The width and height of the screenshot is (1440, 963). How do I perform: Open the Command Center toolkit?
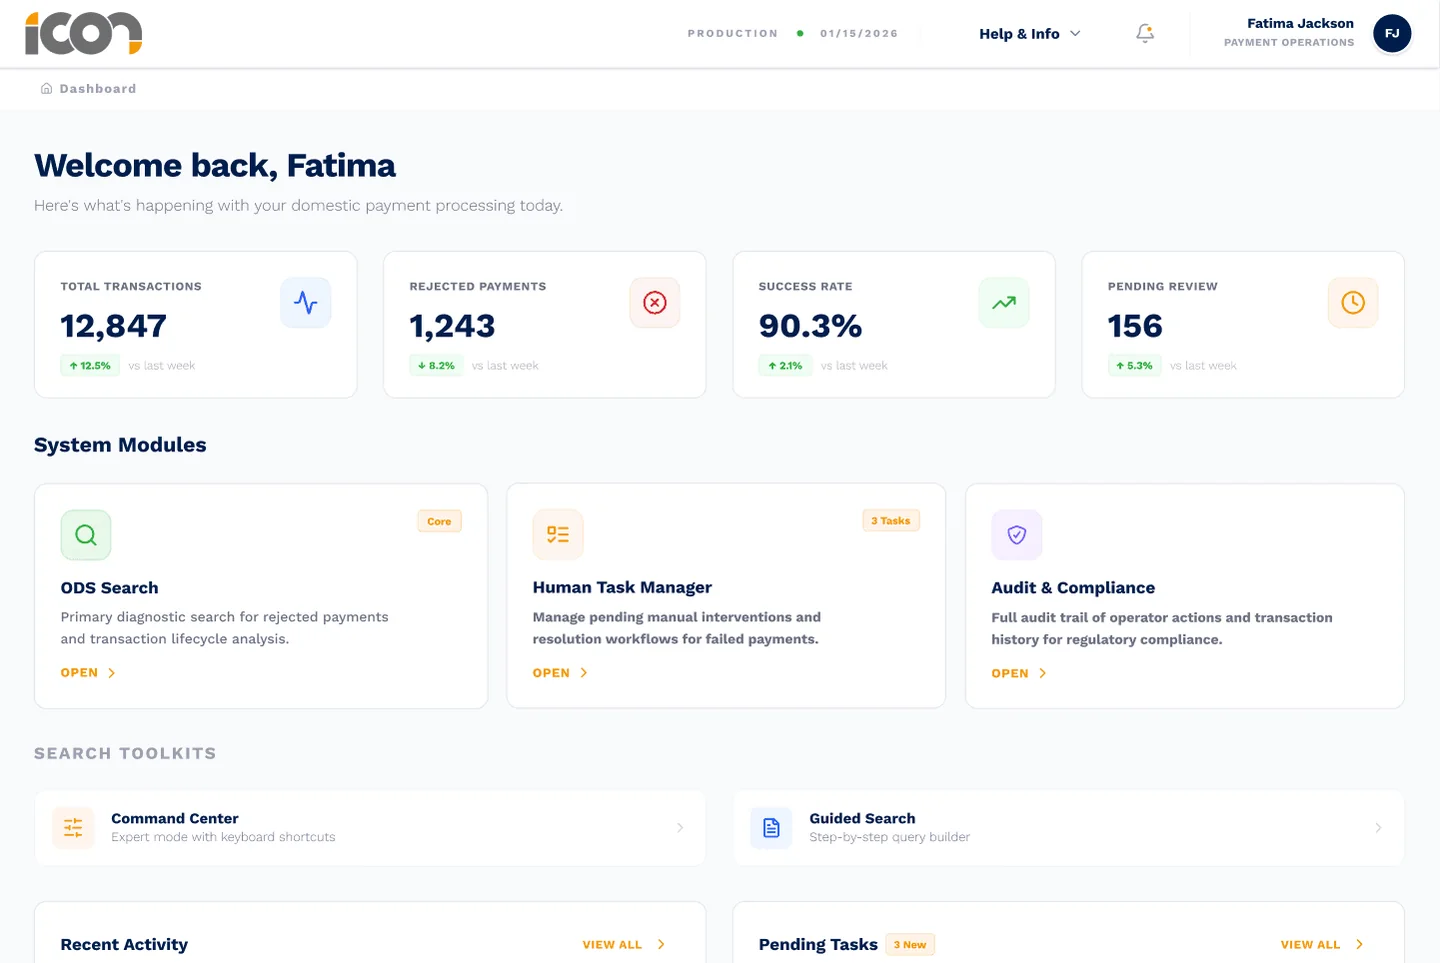[x=370, y=827]
